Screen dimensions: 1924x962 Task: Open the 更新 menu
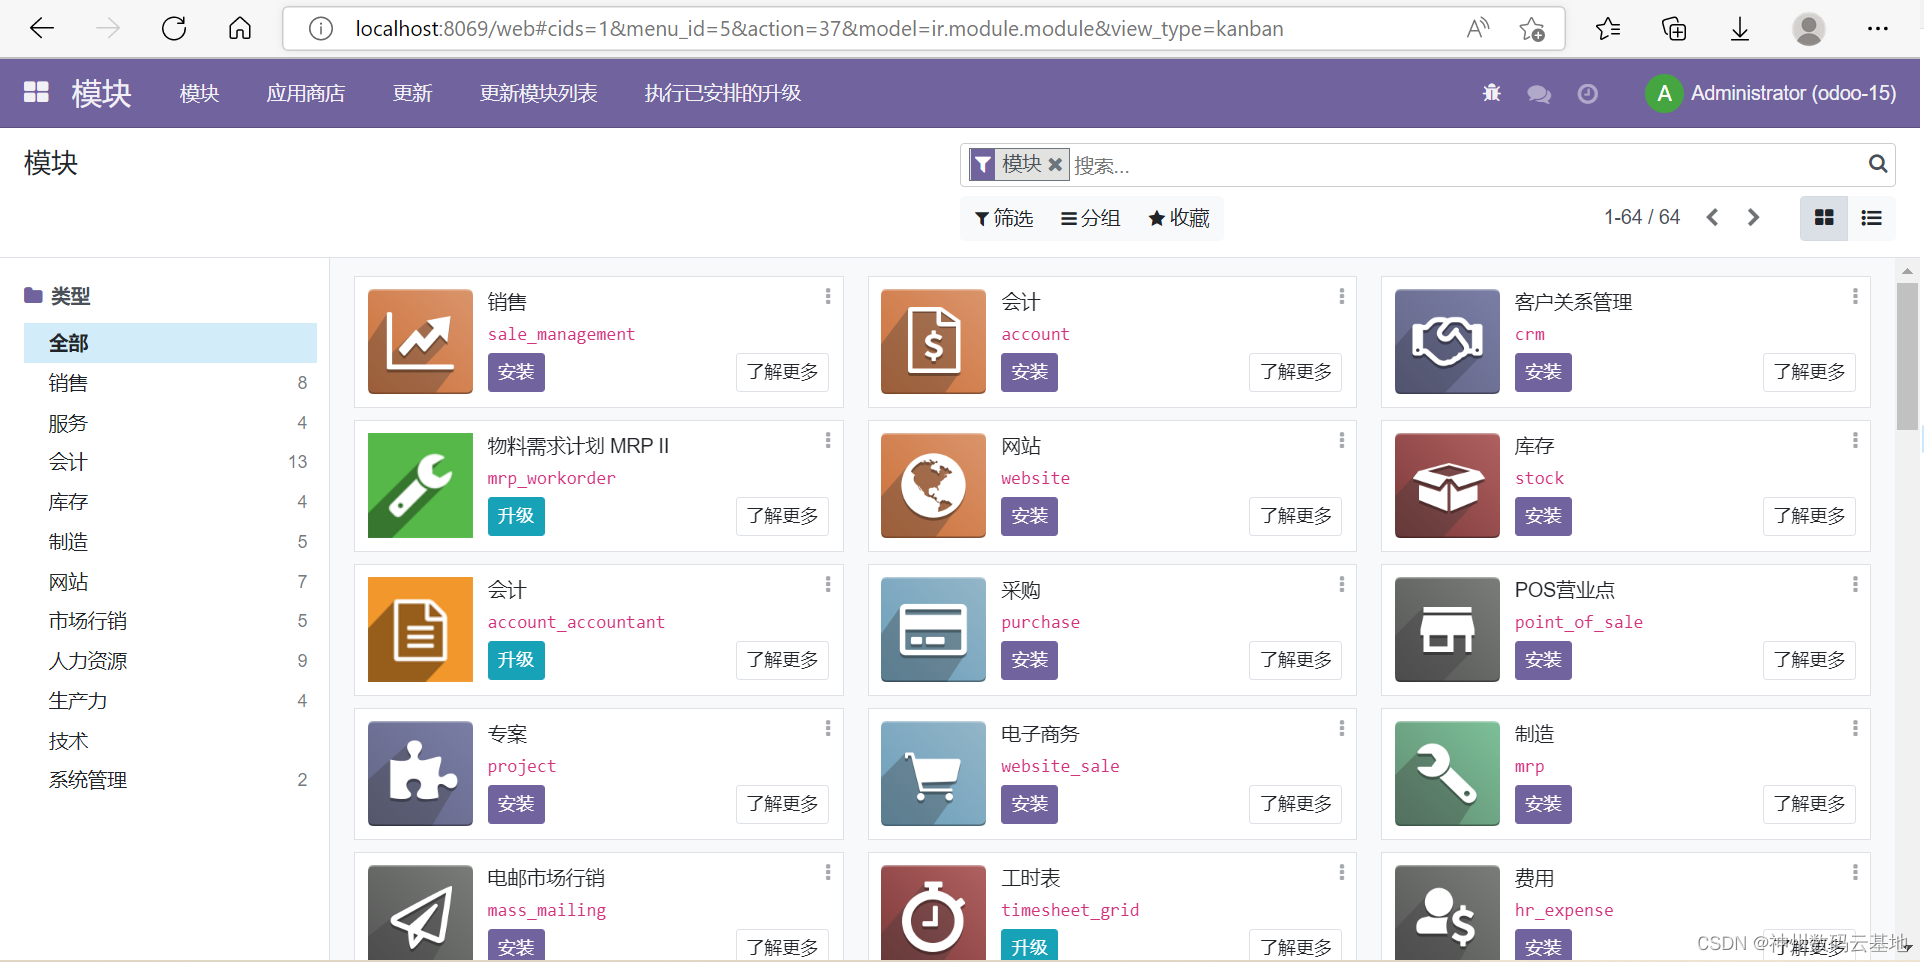coord(412,93)
